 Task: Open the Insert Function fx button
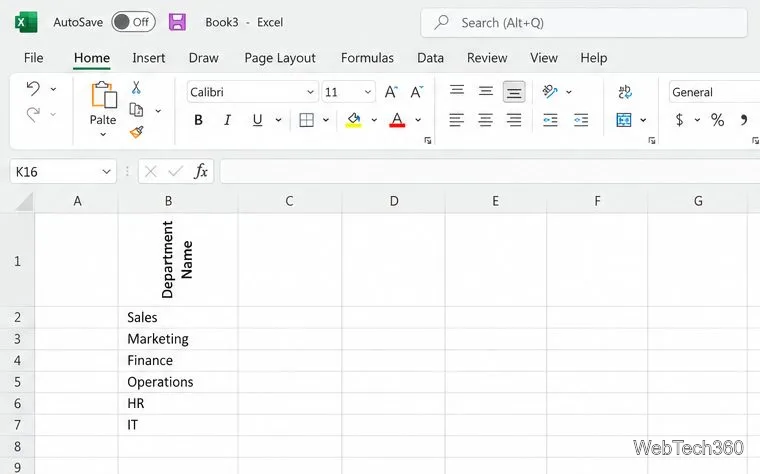click(x=201, y=171)
